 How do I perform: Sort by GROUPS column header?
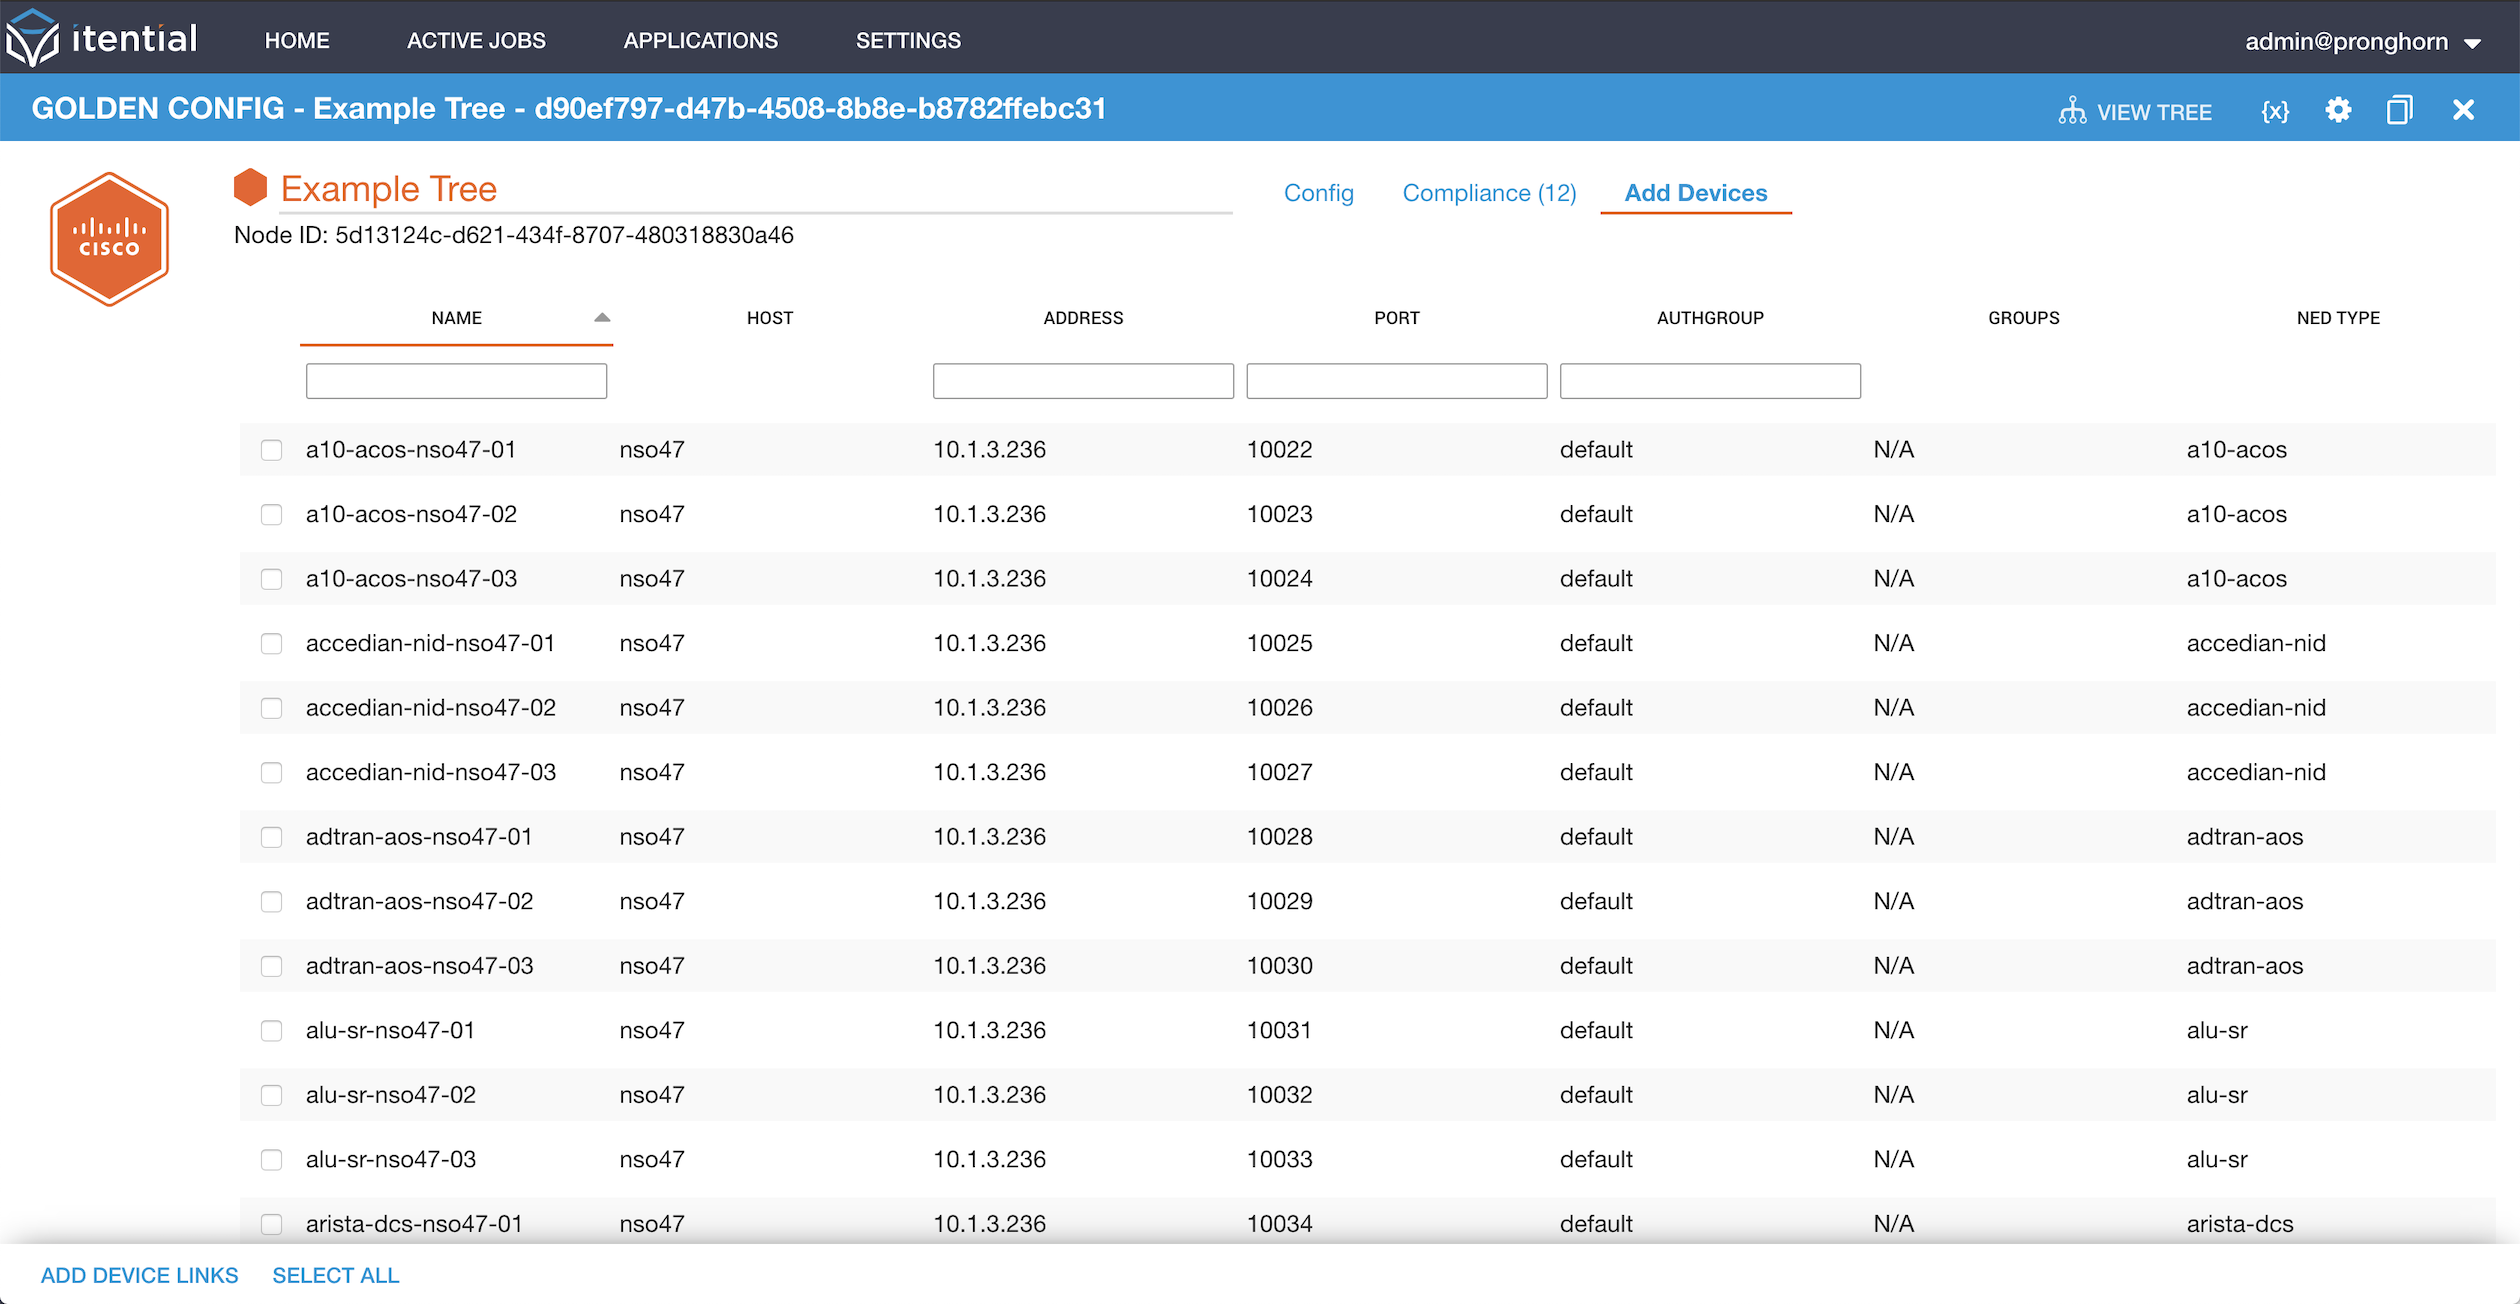pos(2024,318)
